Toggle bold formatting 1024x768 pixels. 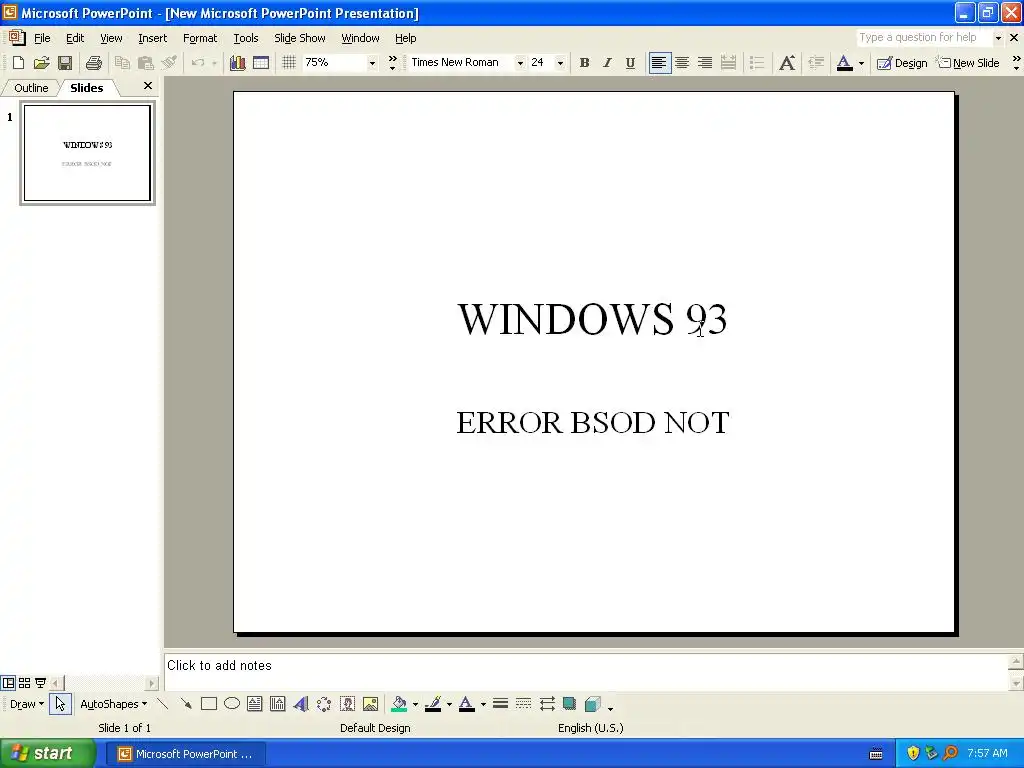(x=584, y=63)
